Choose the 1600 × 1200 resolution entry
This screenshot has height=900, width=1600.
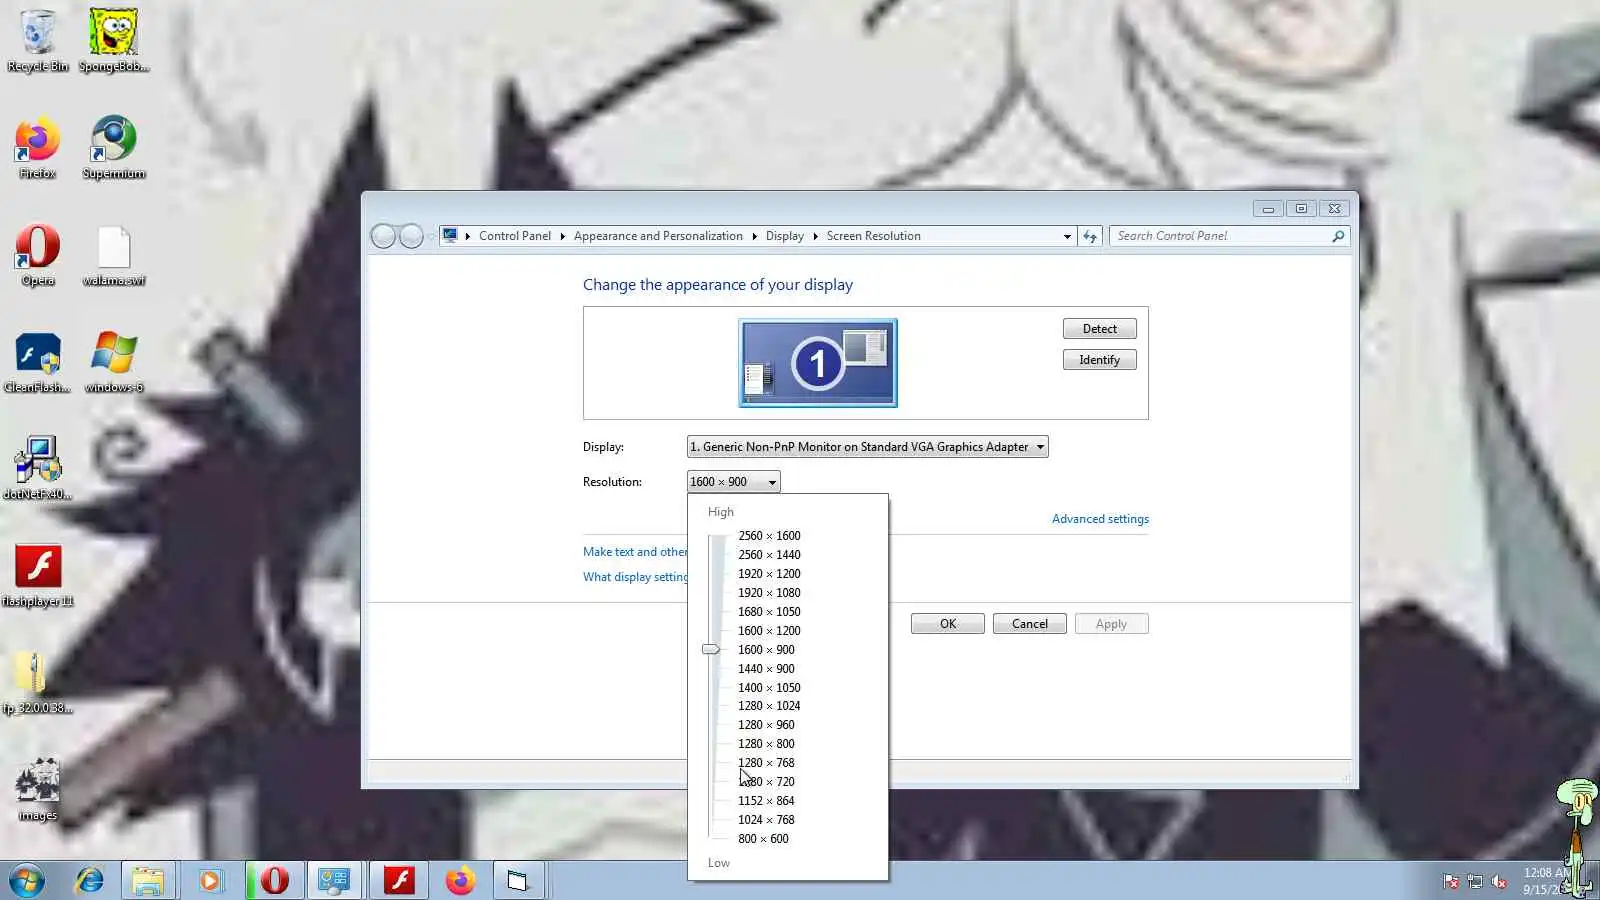769,631
